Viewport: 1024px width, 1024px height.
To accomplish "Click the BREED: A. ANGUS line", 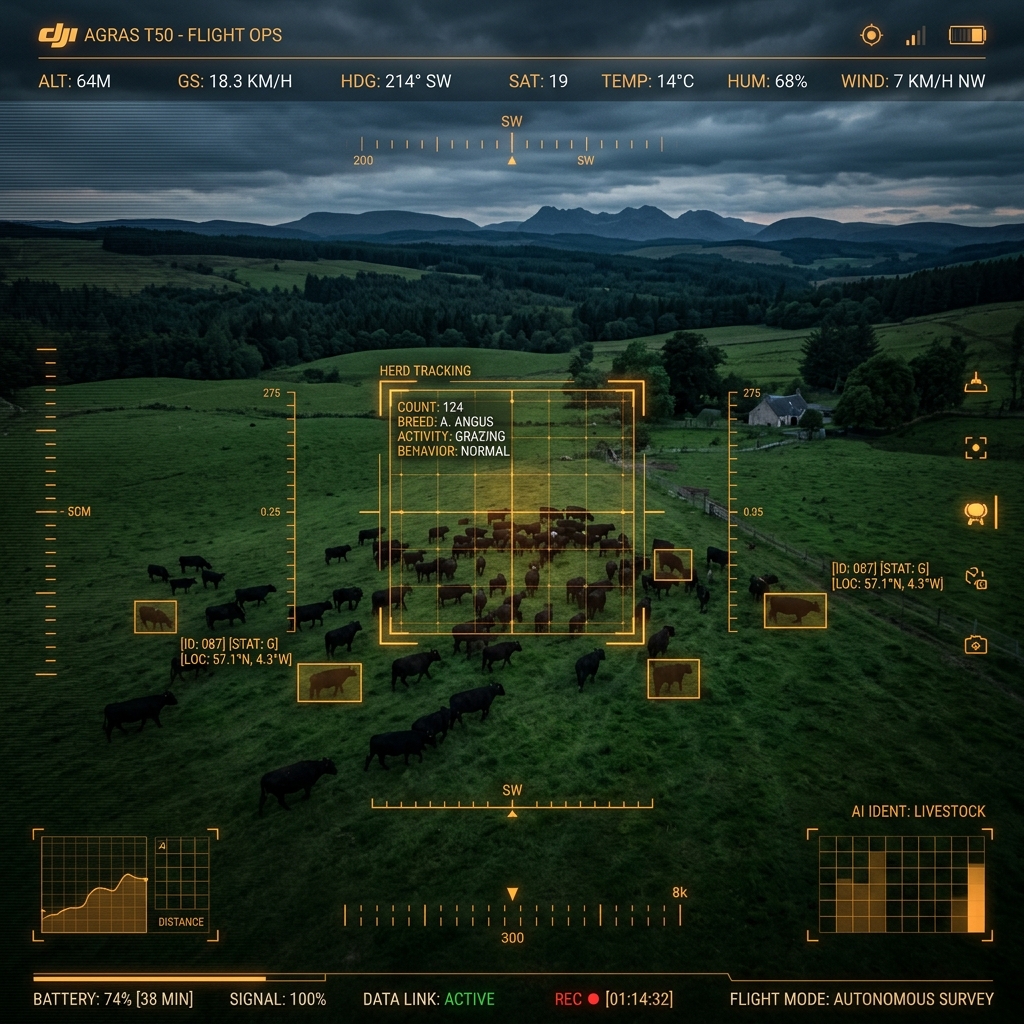I will pos(445,422).
